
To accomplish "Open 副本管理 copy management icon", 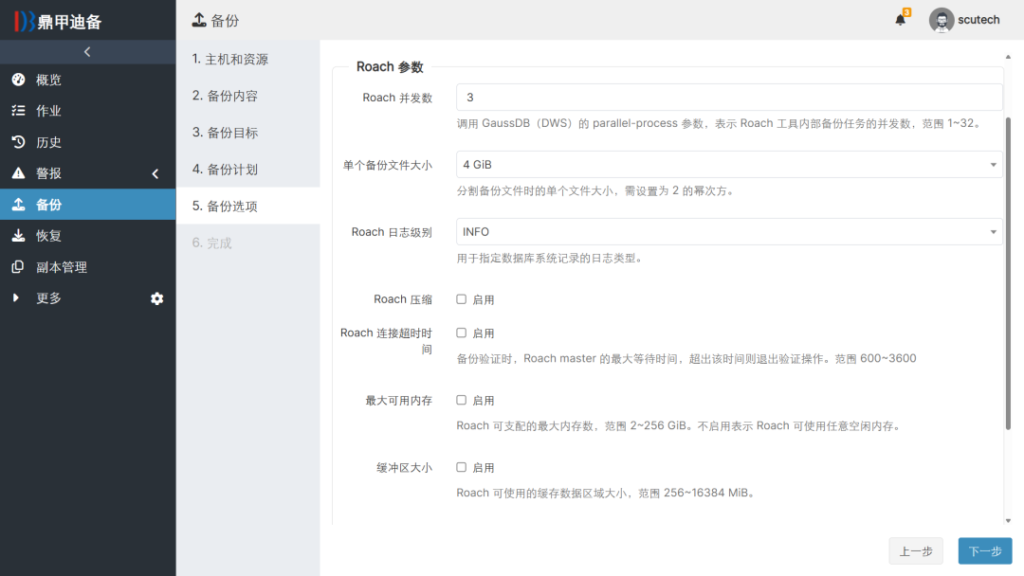I will pos(18,267).
